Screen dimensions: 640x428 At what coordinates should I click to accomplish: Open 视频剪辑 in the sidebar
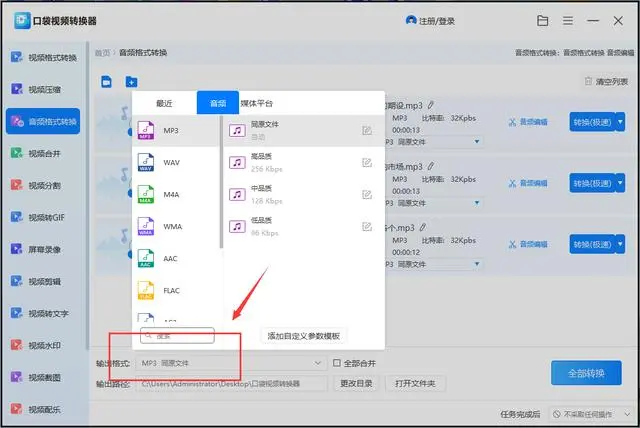36,282
